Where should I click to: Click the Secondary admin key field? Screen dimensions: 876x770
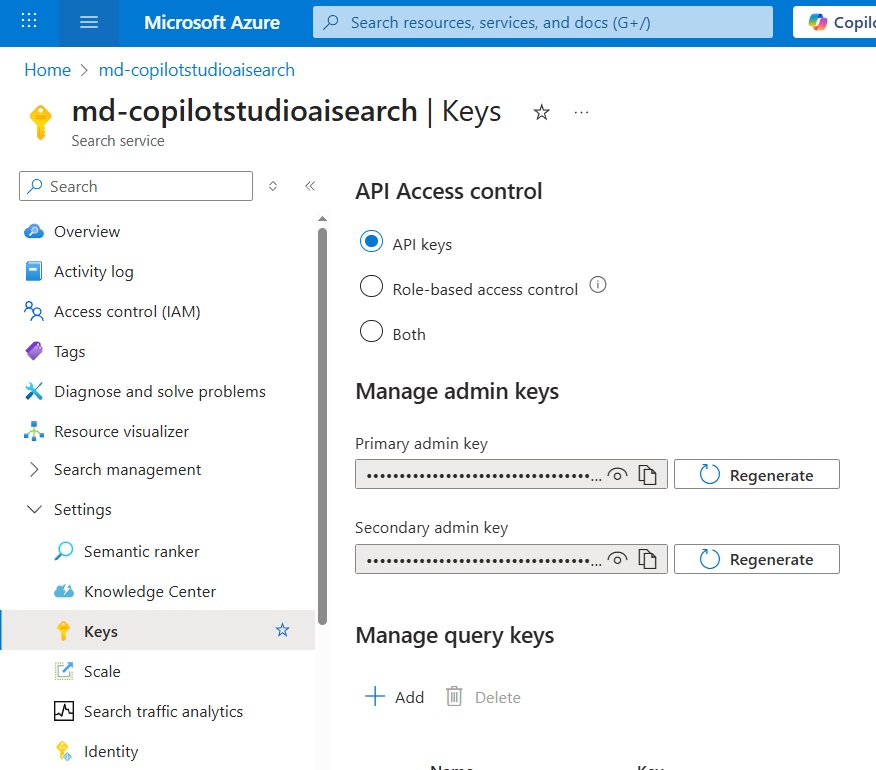pyautogui.click(x=511, y=559)
